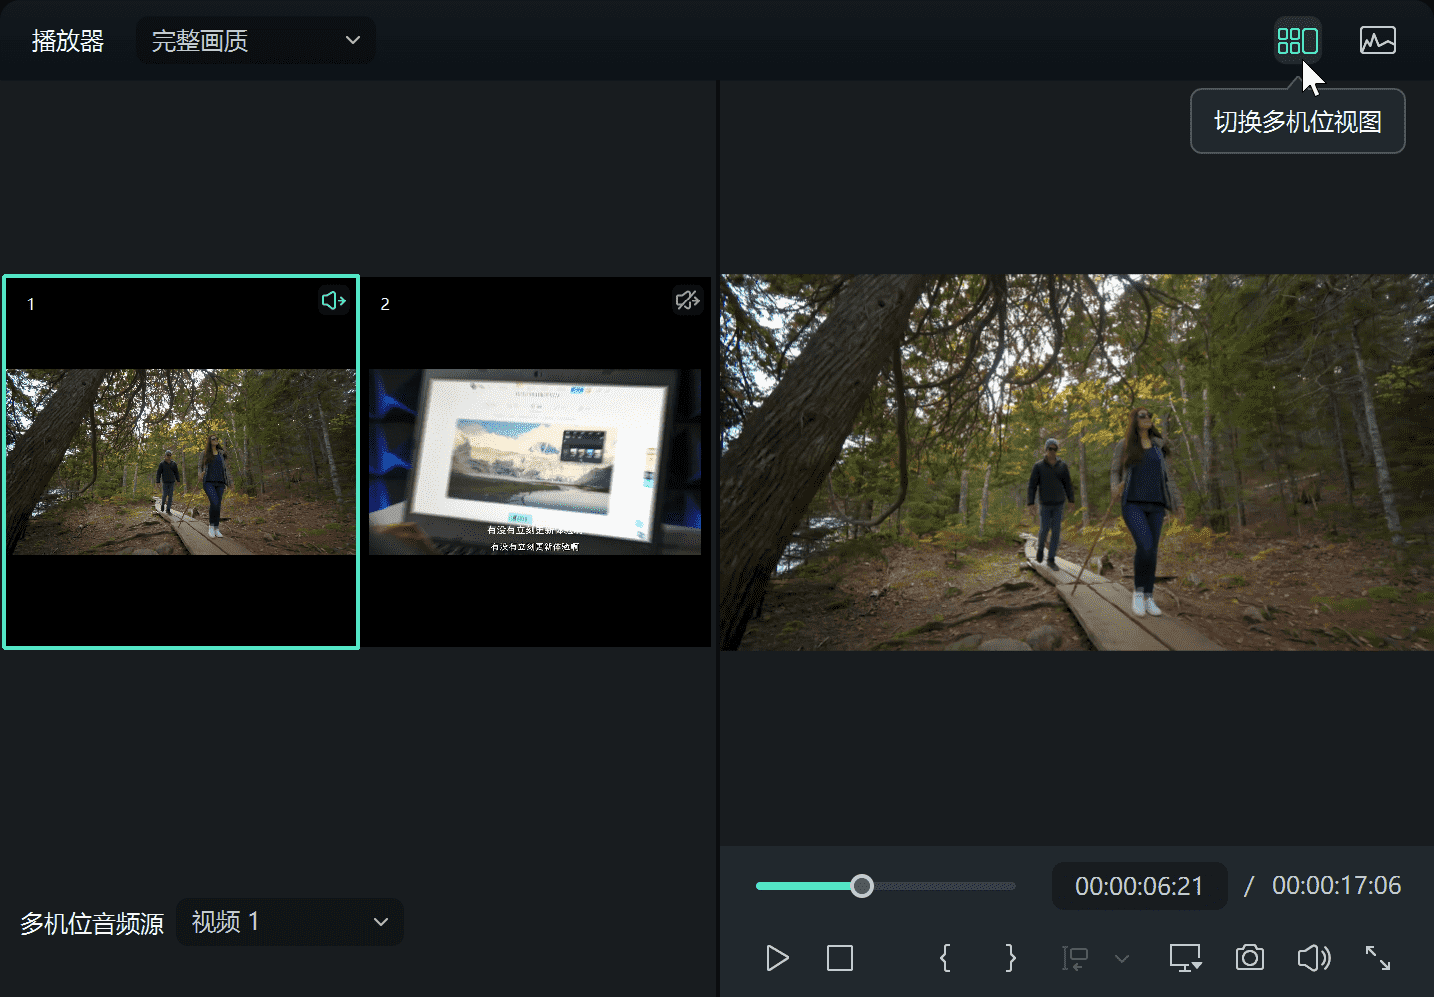Expand the arrow next to insert-clip icon
Screen dimensions: 1434x997
click(x=1122, y=959)
